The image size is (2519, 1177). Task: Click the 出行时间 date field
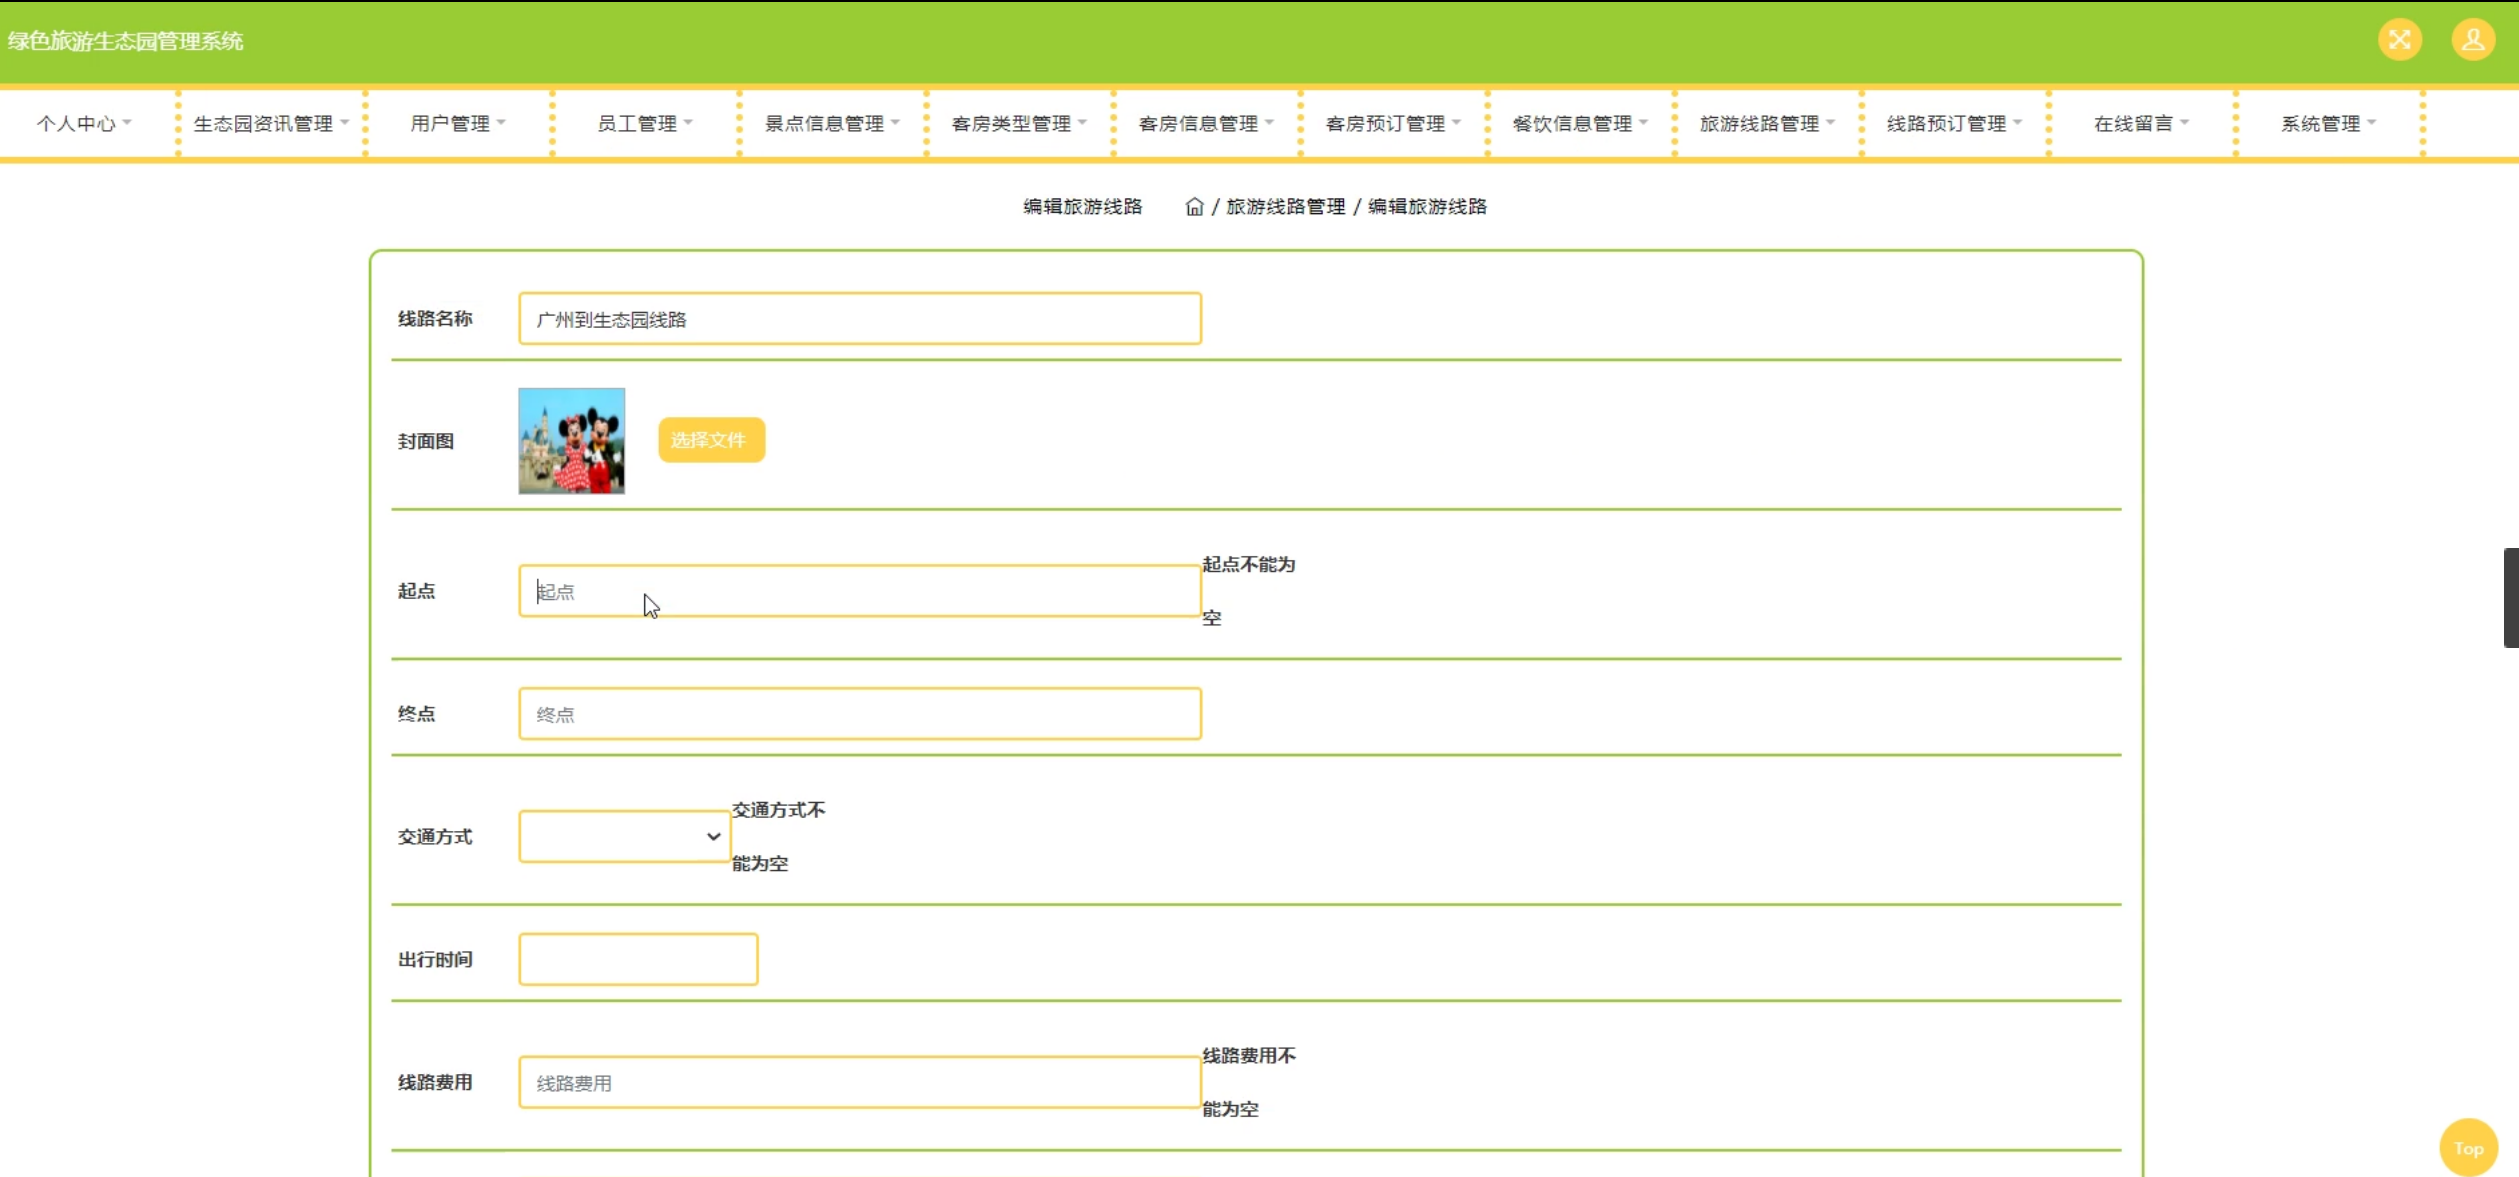[638, 960]
